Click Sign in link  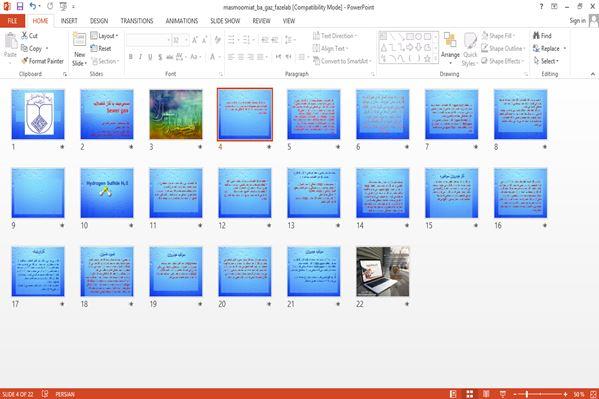pos(577,21)
